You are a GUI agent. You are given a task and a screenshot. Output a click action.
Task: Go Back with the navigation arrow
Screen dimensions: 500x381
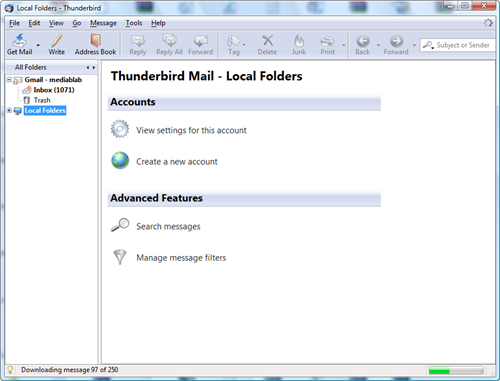click(363, 41)
